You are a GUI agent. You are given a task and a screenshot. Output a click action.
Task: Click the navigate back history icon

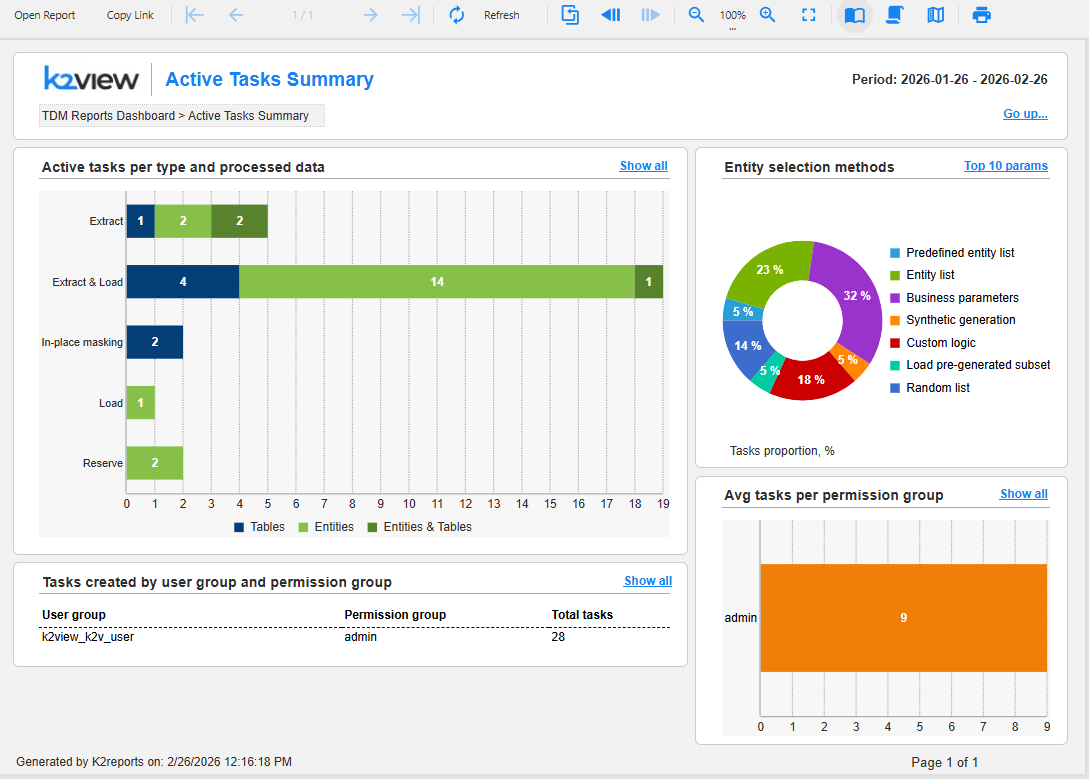pos(610,15)
